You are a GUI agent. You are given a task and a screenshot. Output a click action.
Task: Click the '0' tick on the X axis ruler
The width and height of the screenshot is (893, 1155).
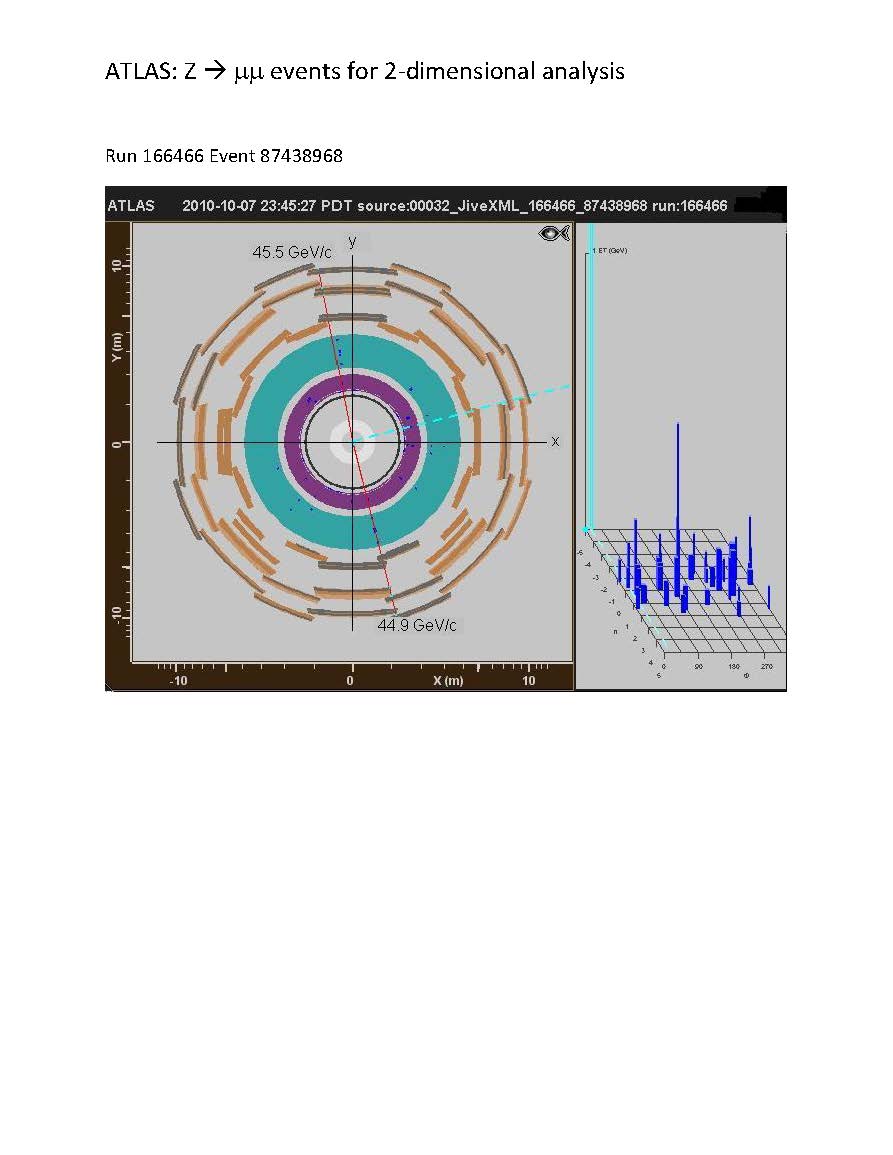(x=350, y=681)
